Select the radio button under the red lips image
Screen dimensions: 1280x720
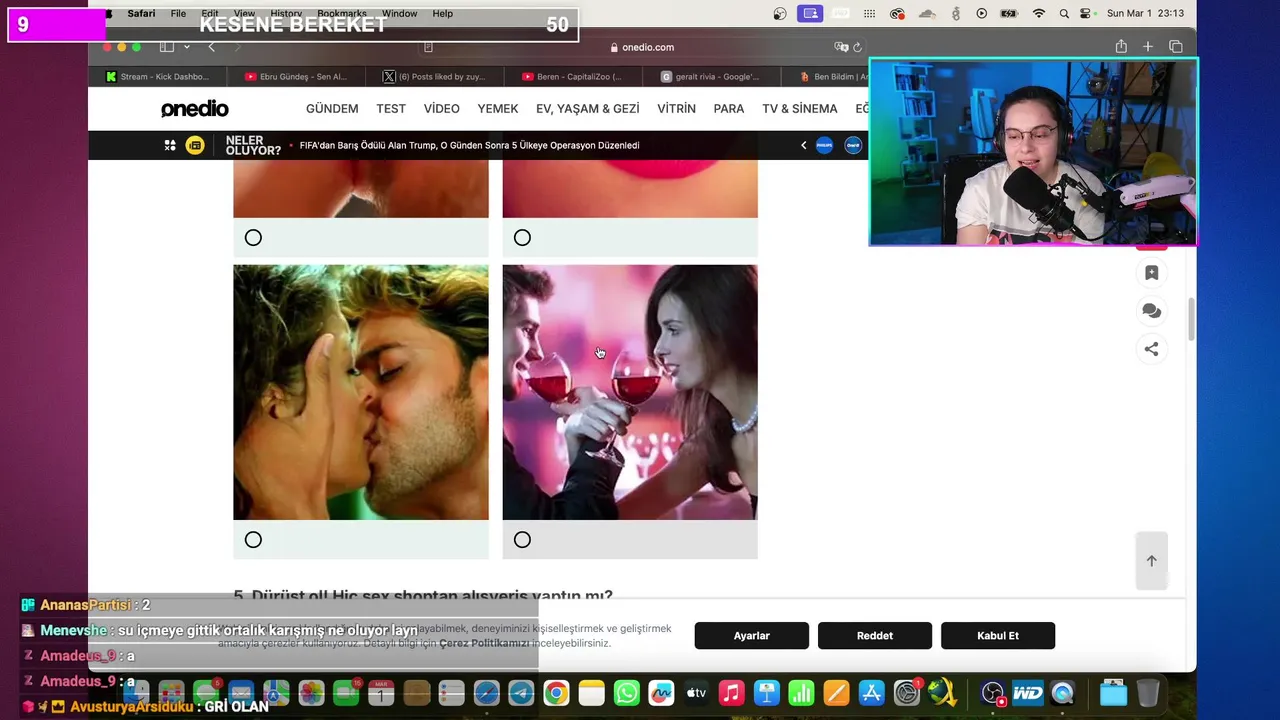point(522,238)
